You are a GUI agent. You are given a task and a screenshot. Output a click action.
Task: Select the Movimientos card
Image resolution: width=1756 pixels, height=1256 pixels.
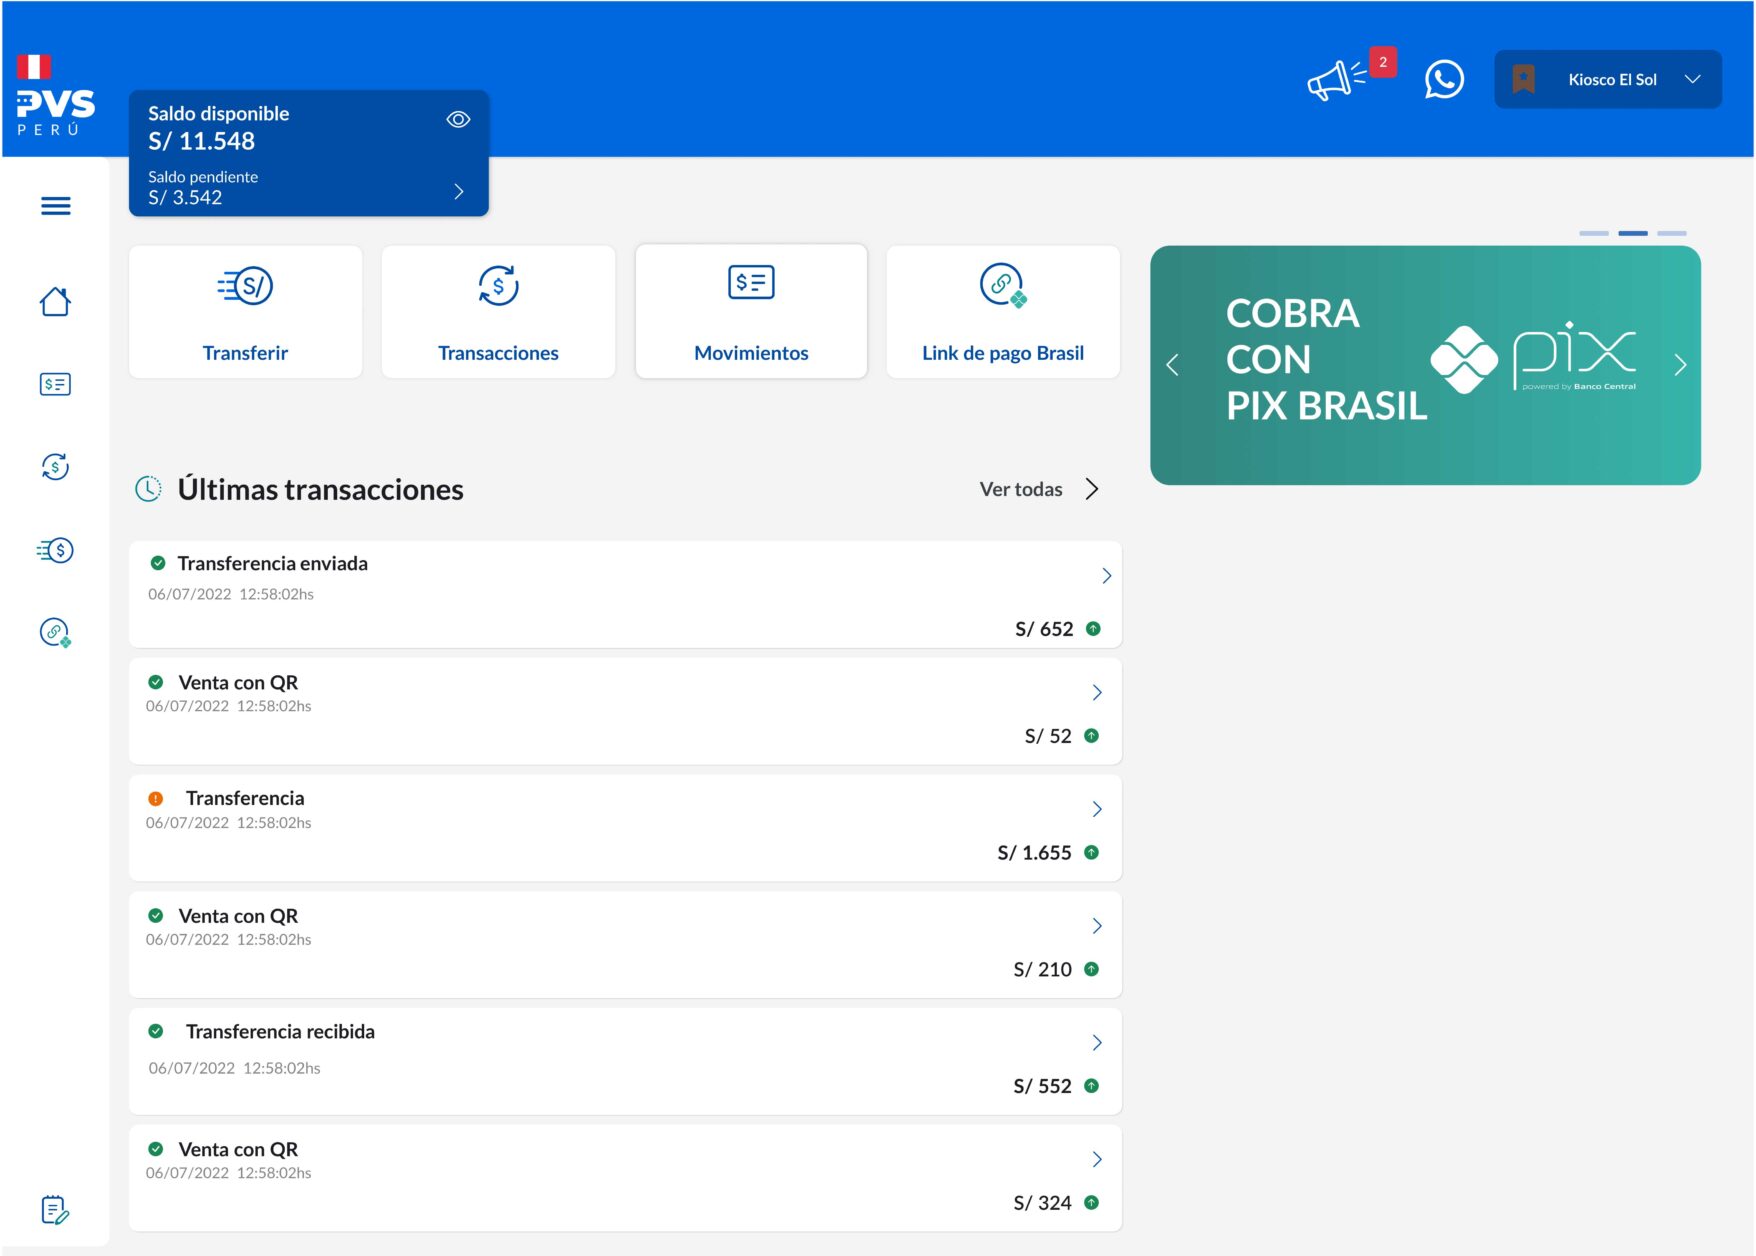coord(751,312)
